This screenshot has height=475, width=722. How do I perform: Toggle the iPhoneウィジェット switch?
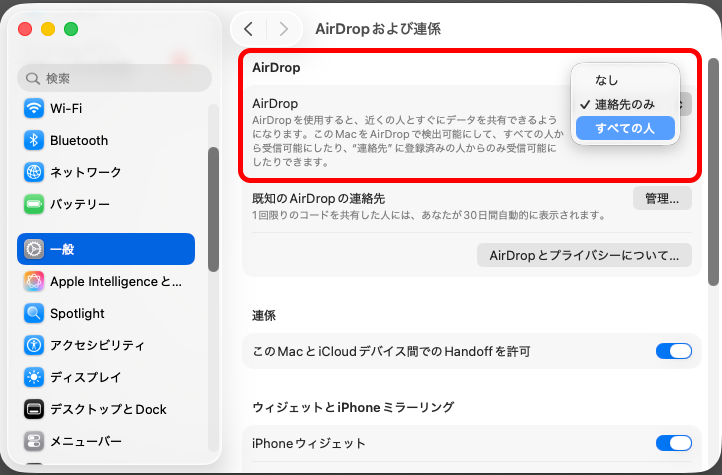coord(674,443)
